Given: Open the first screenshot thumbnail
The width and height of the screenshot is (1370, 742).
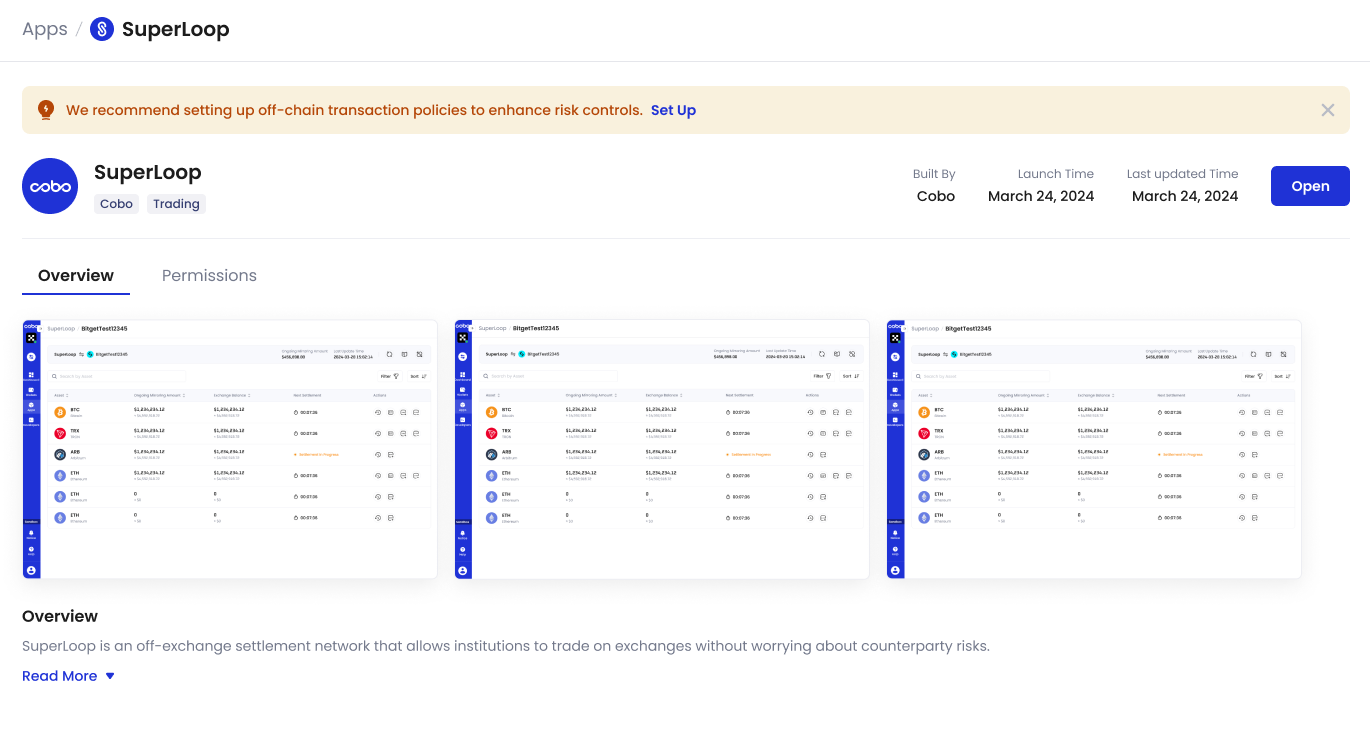Looking at the screenshot, I should [x=230, y=449].
